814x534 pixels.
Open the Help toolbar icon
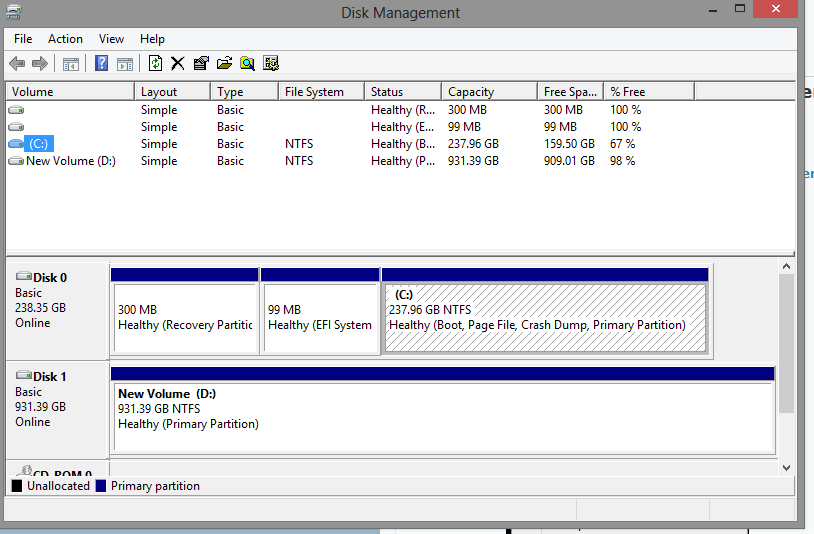pos(101,63)
